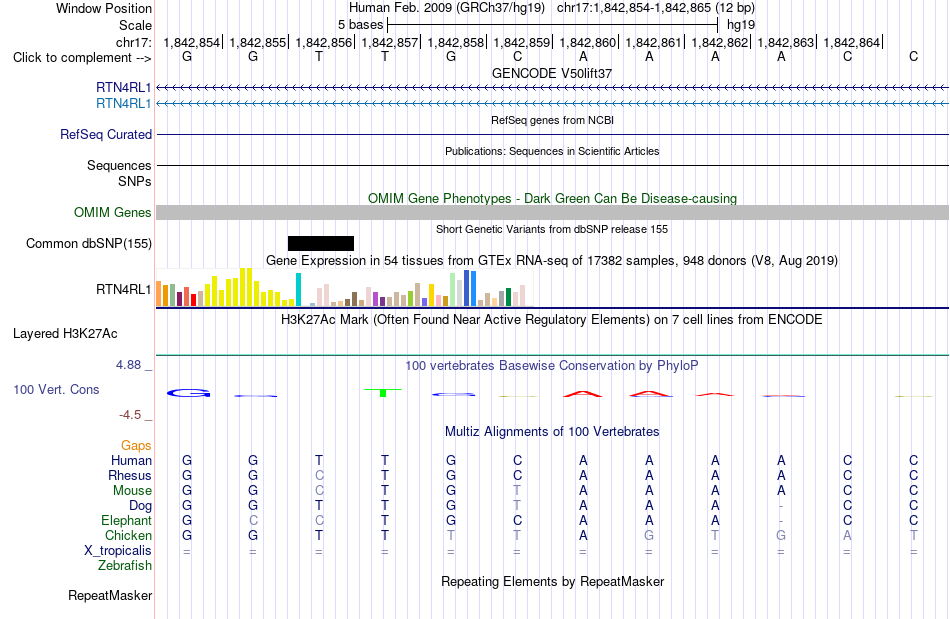The image size is (950, 619).
Task: Click the H3K27Ac Mark ENCODE title
Action: pyautogui.click(x=552, y=319)
